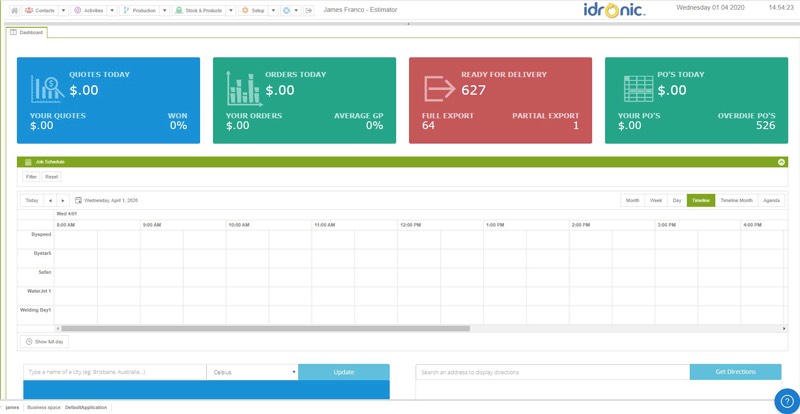Open the Celsius temperature unit dropdown
Screen dimensions: 800x414
pos(252,372)
